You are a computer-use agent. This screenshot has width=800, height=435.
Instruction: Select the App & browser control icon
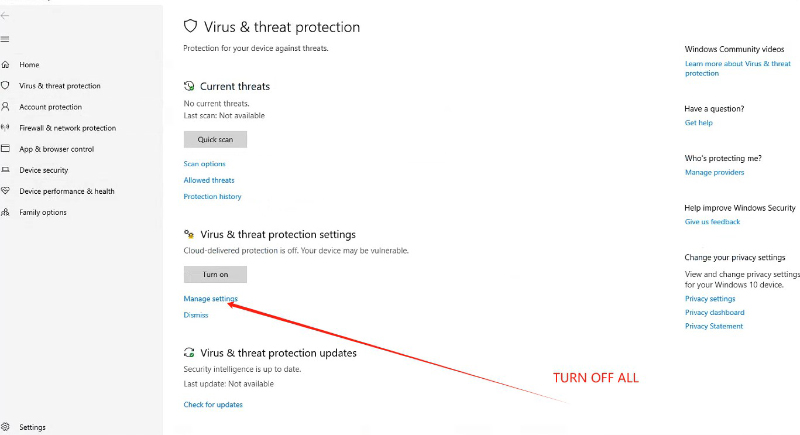click(6, 148)
